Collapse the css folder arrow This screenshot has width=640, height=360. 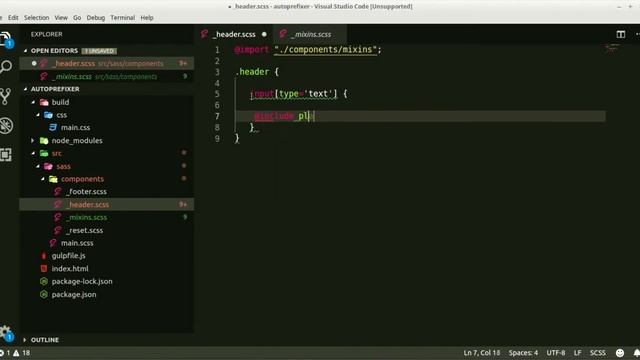tap(38, 115)
